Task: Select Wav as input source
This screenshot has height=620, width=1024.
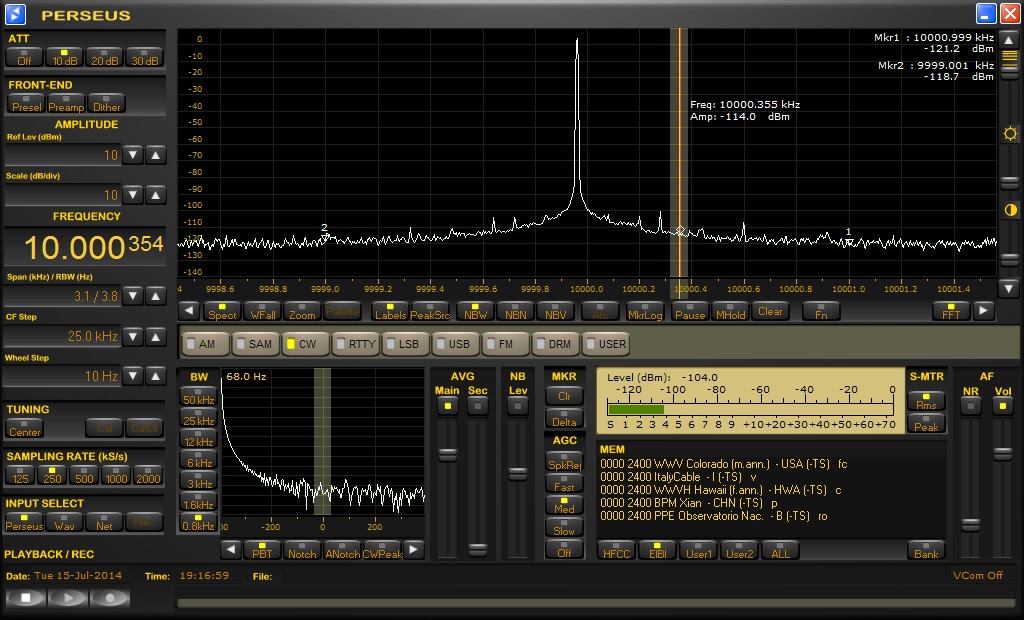Action: 64,522
